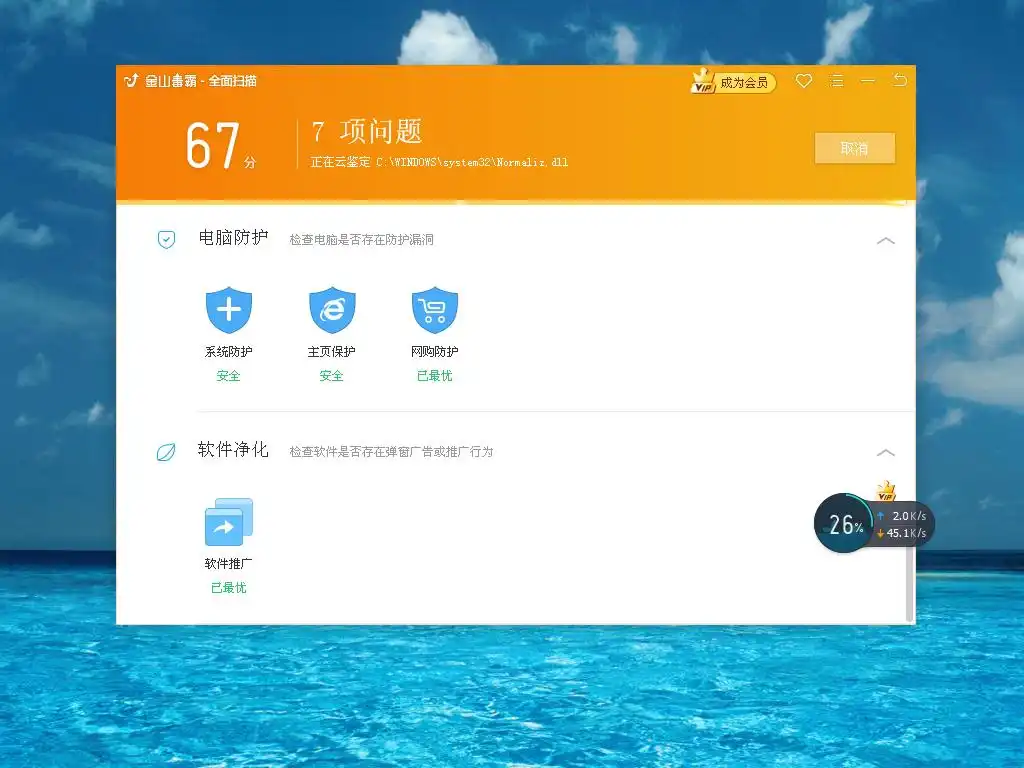Click the 安全 status under 系统防护
1024x768 pixels.
(x=229, y=376)
